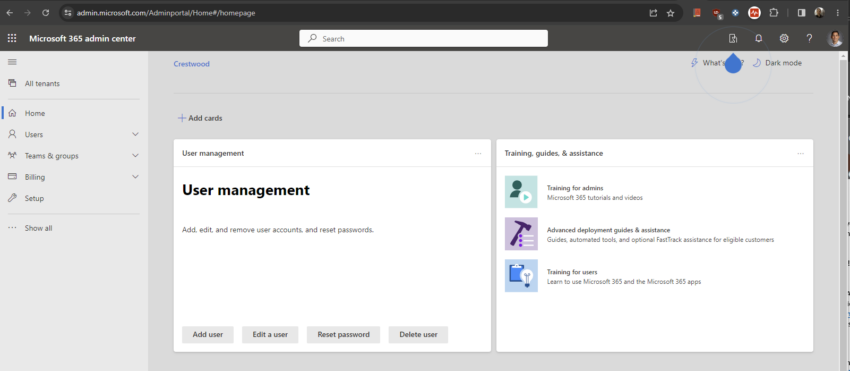Open the settings gear in header
This screenshot has width=850, height=371.
click(x=784, y=39)
